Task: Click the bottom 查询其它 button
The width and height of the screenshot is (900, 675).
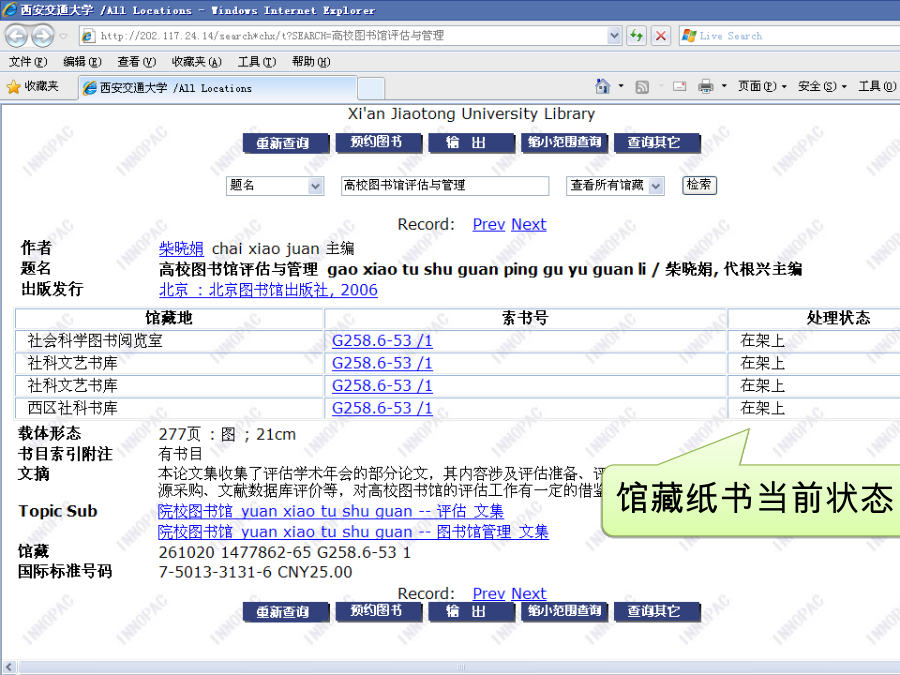Action: pyautogui.click(x=657, y=612)
